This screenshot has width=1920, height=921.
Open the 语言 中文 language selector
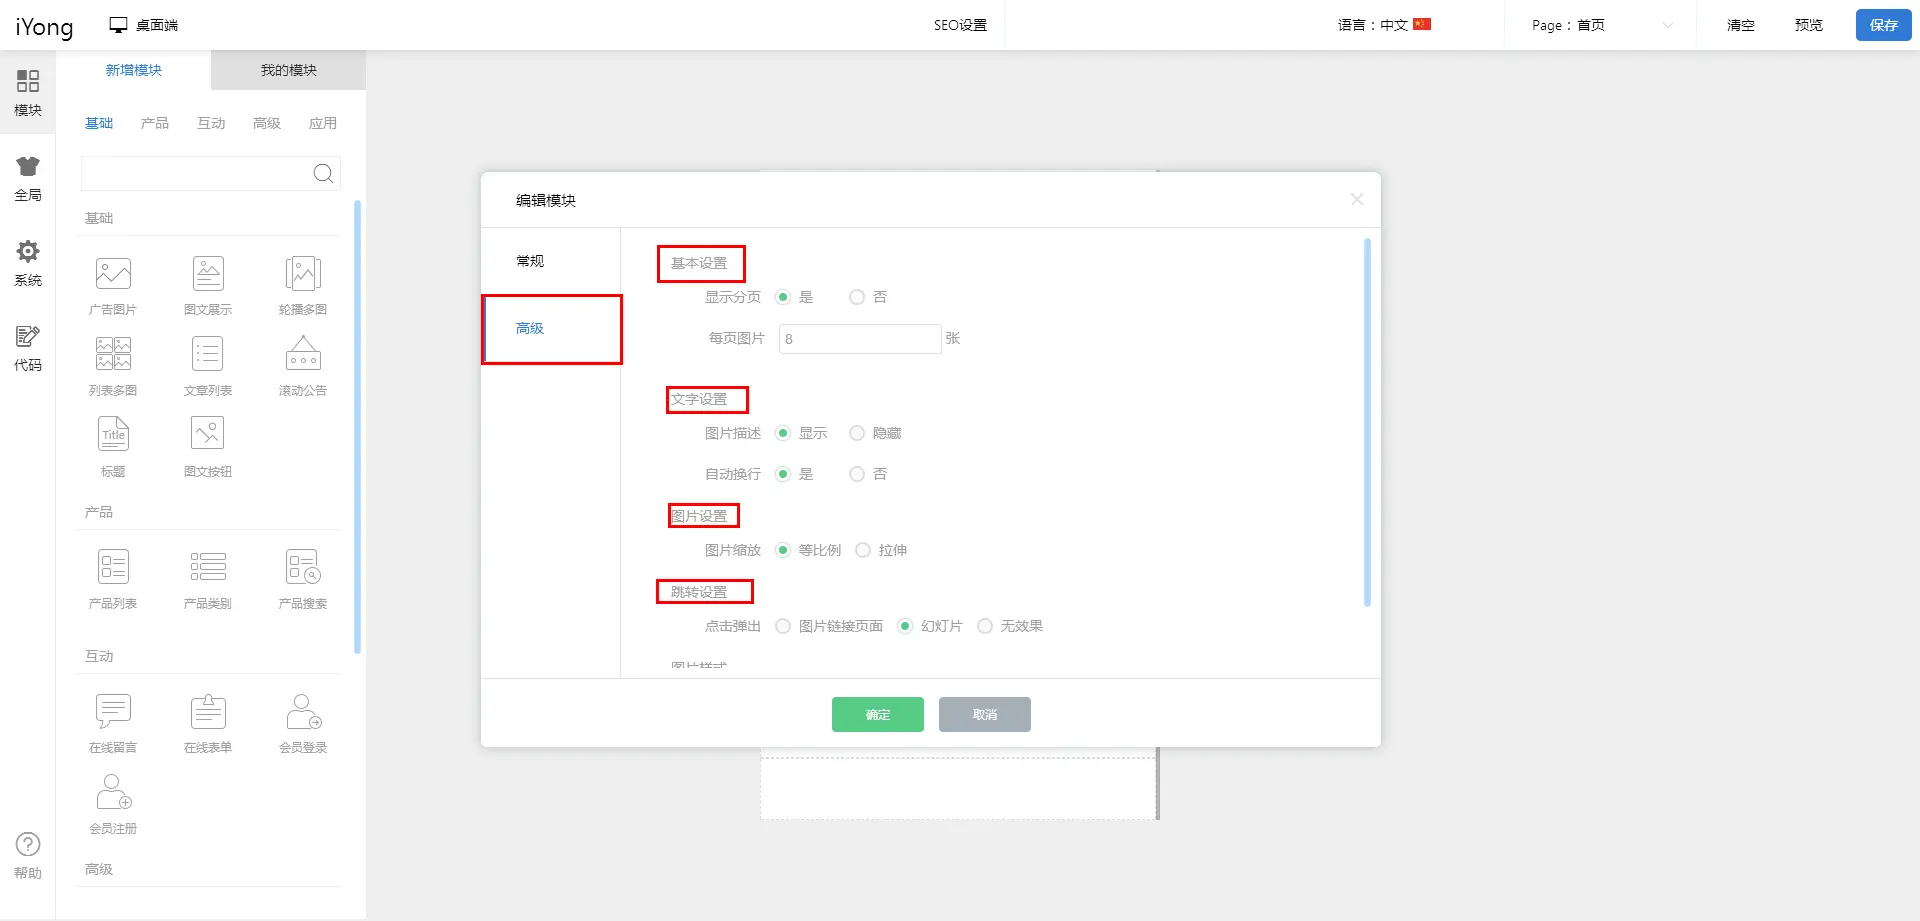(1384, 25)
